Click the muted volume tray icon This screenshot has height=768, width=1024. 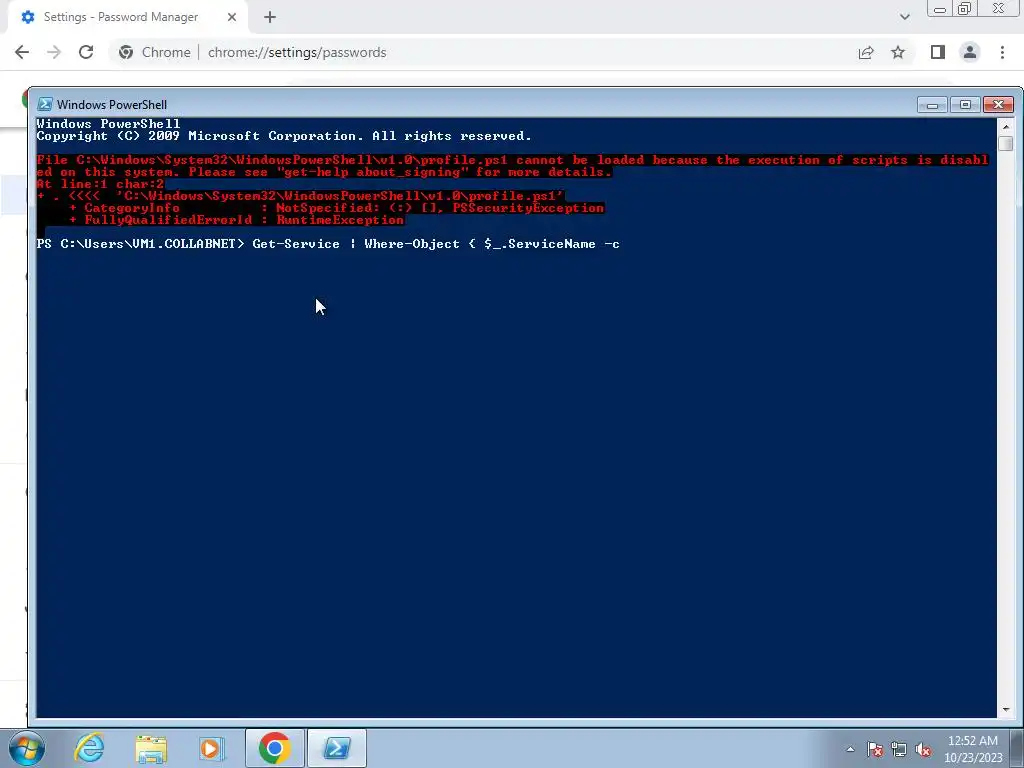923,749
